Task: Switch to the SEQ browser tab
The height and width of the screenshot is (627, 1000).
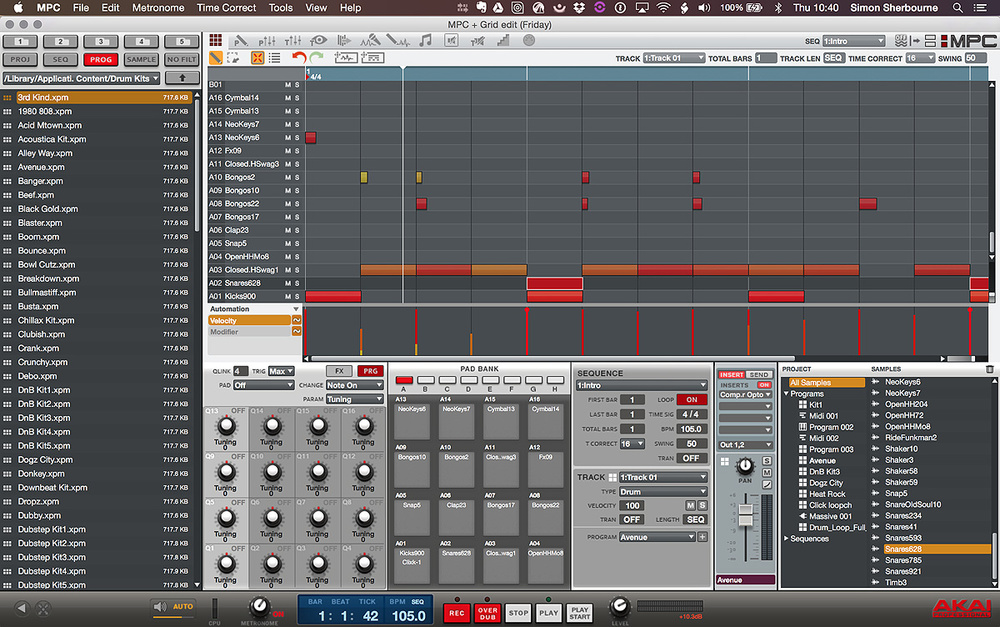Action: pos(61,59)
